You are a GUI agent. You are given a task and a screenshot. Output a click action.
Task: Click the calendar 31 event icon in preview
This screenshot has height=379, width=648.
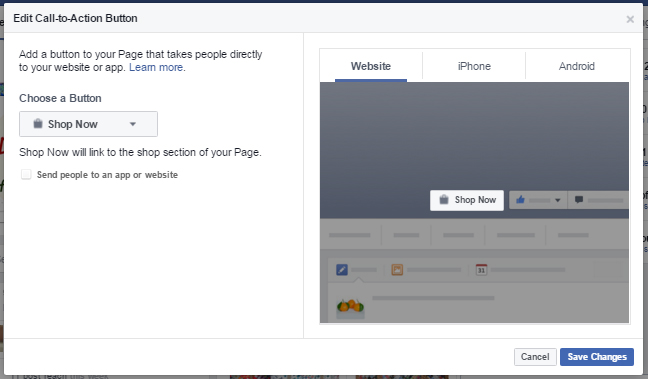tap(481, 270)
